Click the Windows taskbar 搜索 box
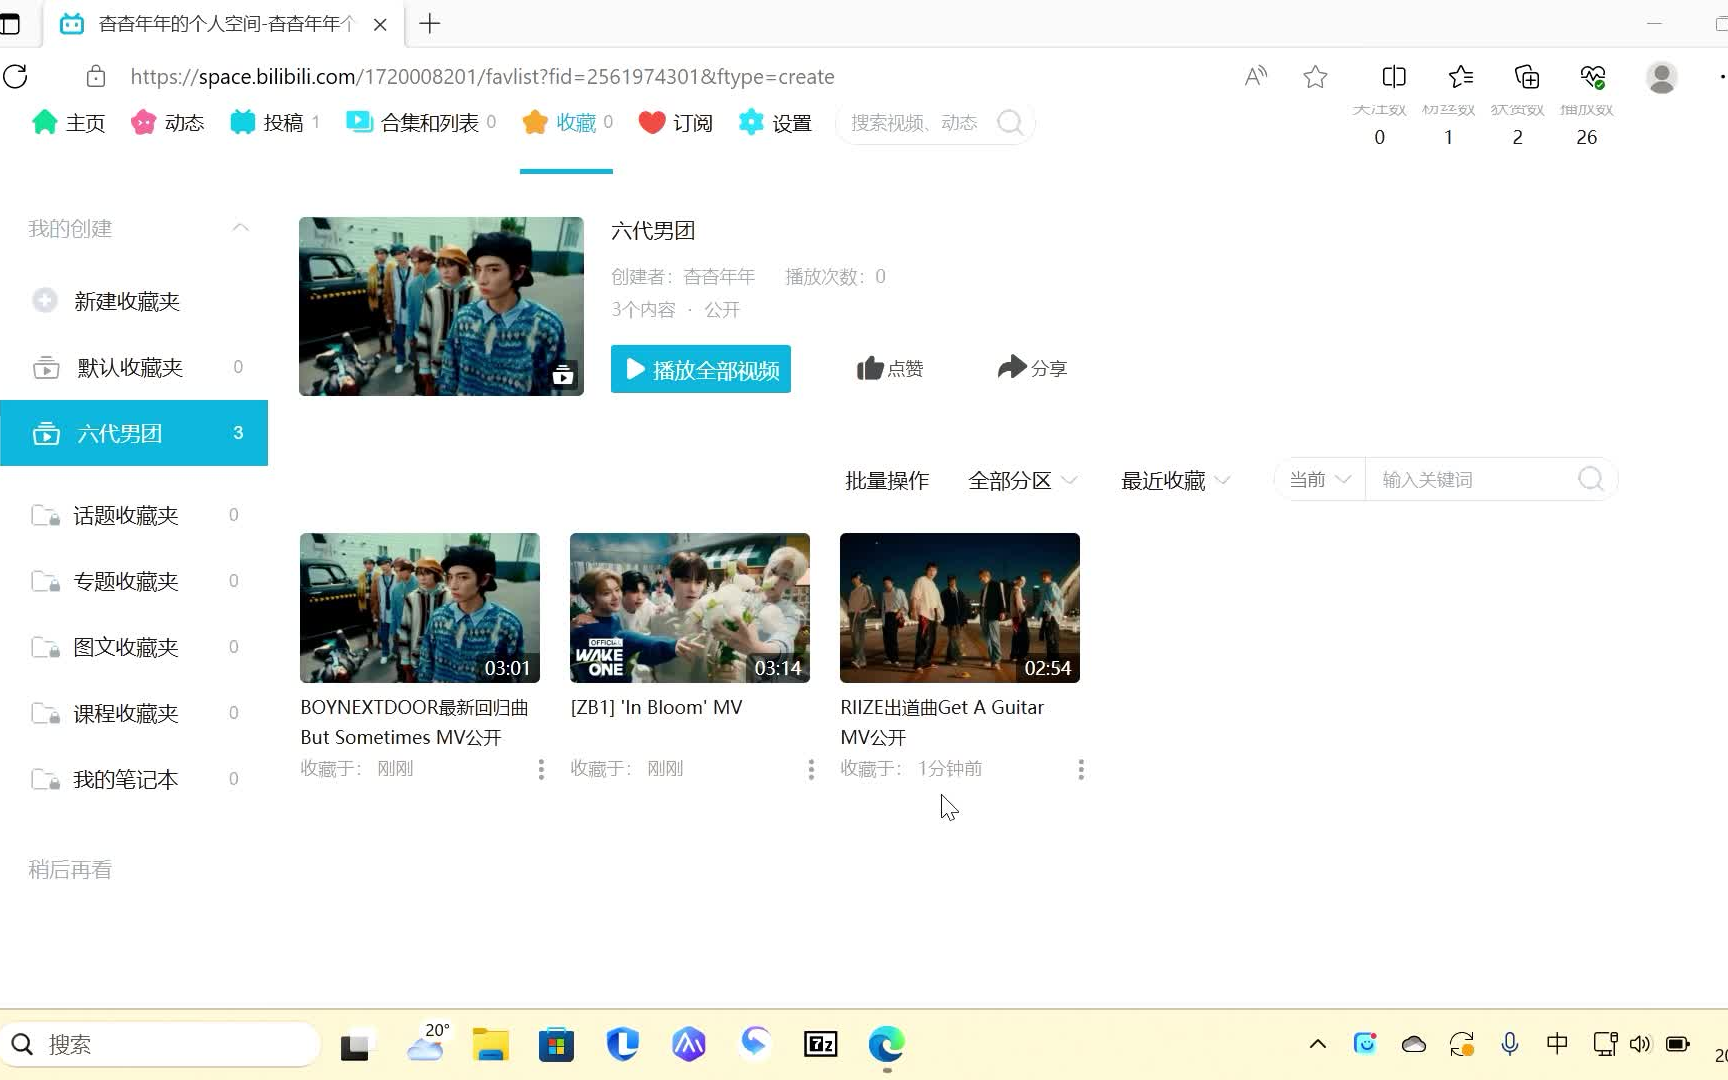The height and width of the screenshot is (1080, 1728). [160, 1045]
